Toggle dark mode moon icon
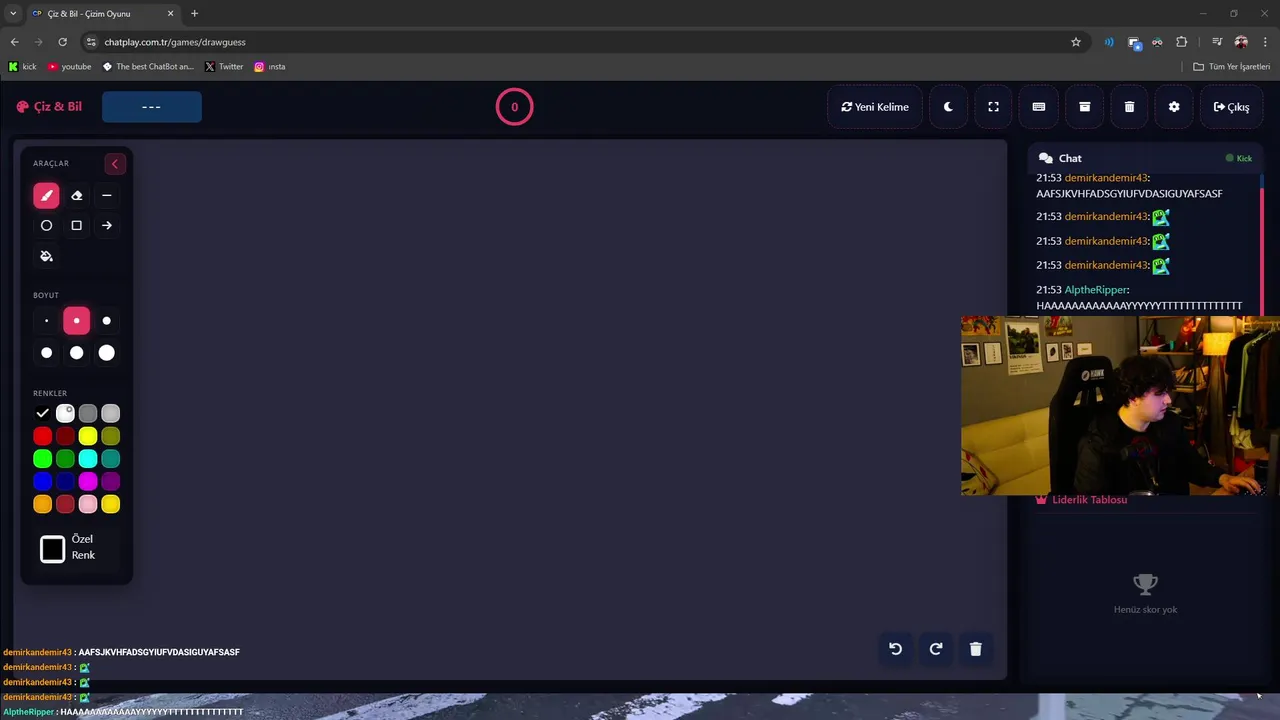The width and height of the screenshot is (1280, 720). click(948, 107)
